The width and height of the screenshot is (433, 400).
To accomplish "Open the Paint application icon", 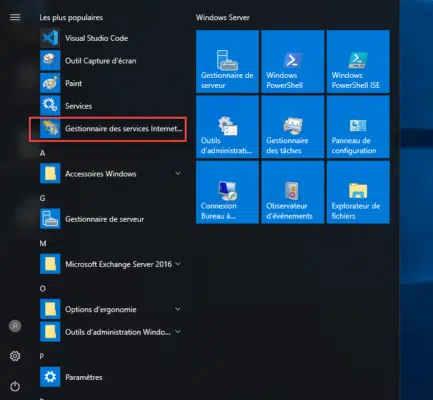I will [x=50, y=83].
